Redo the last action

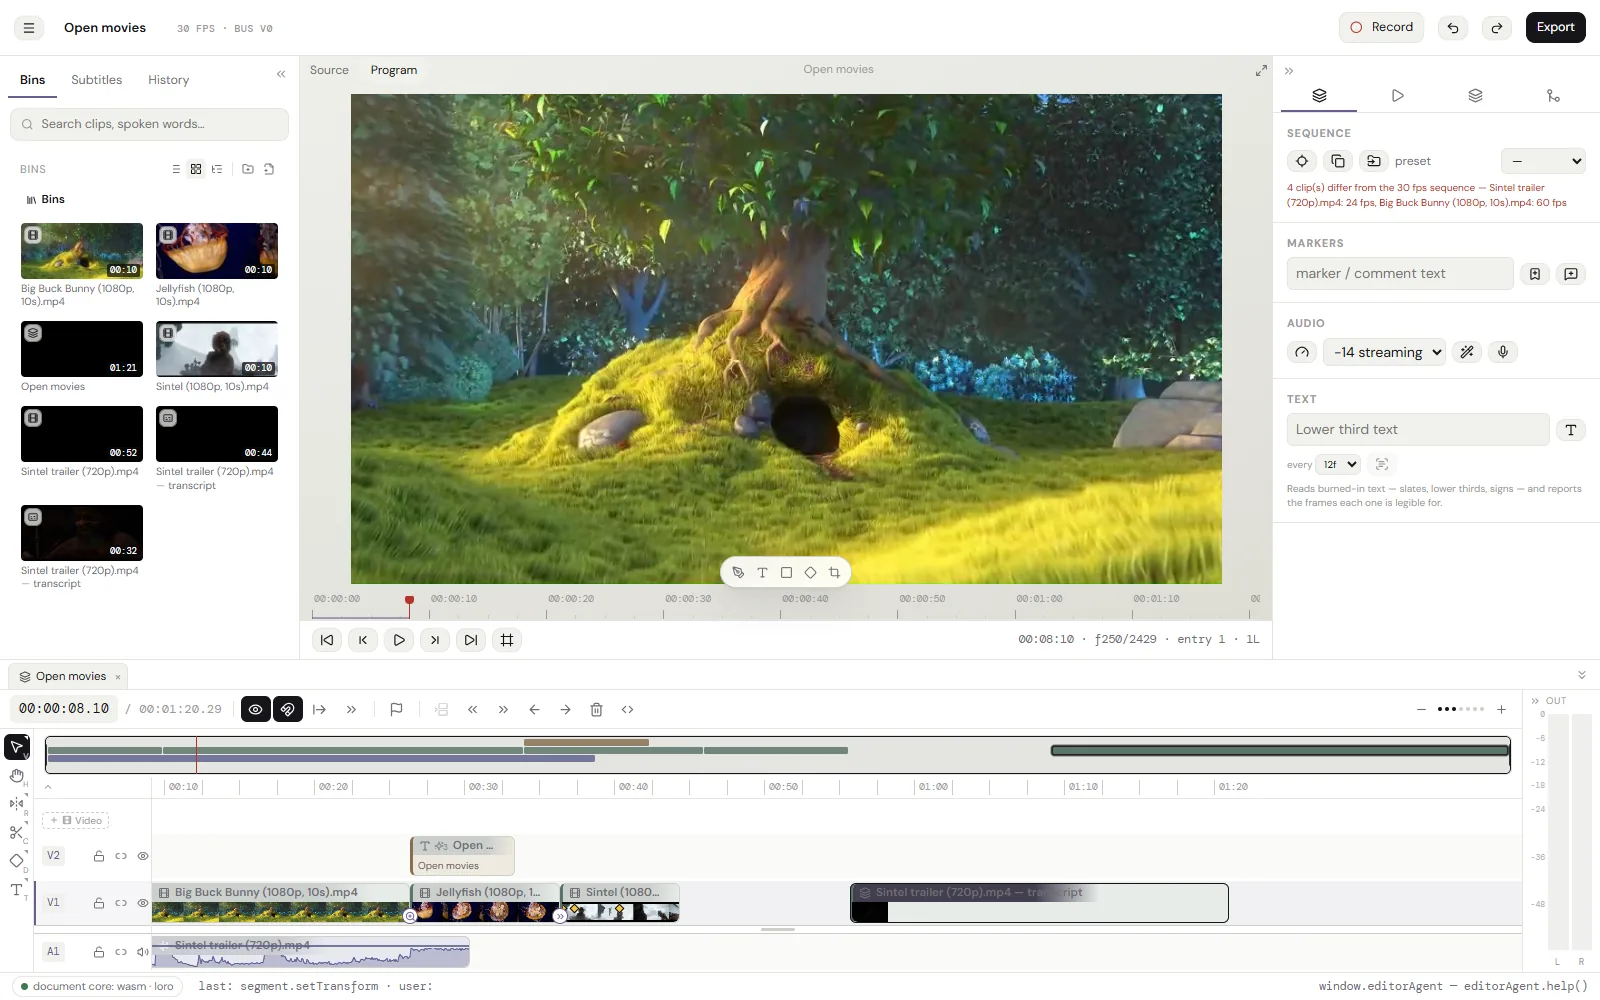(x=1497, y=28)
